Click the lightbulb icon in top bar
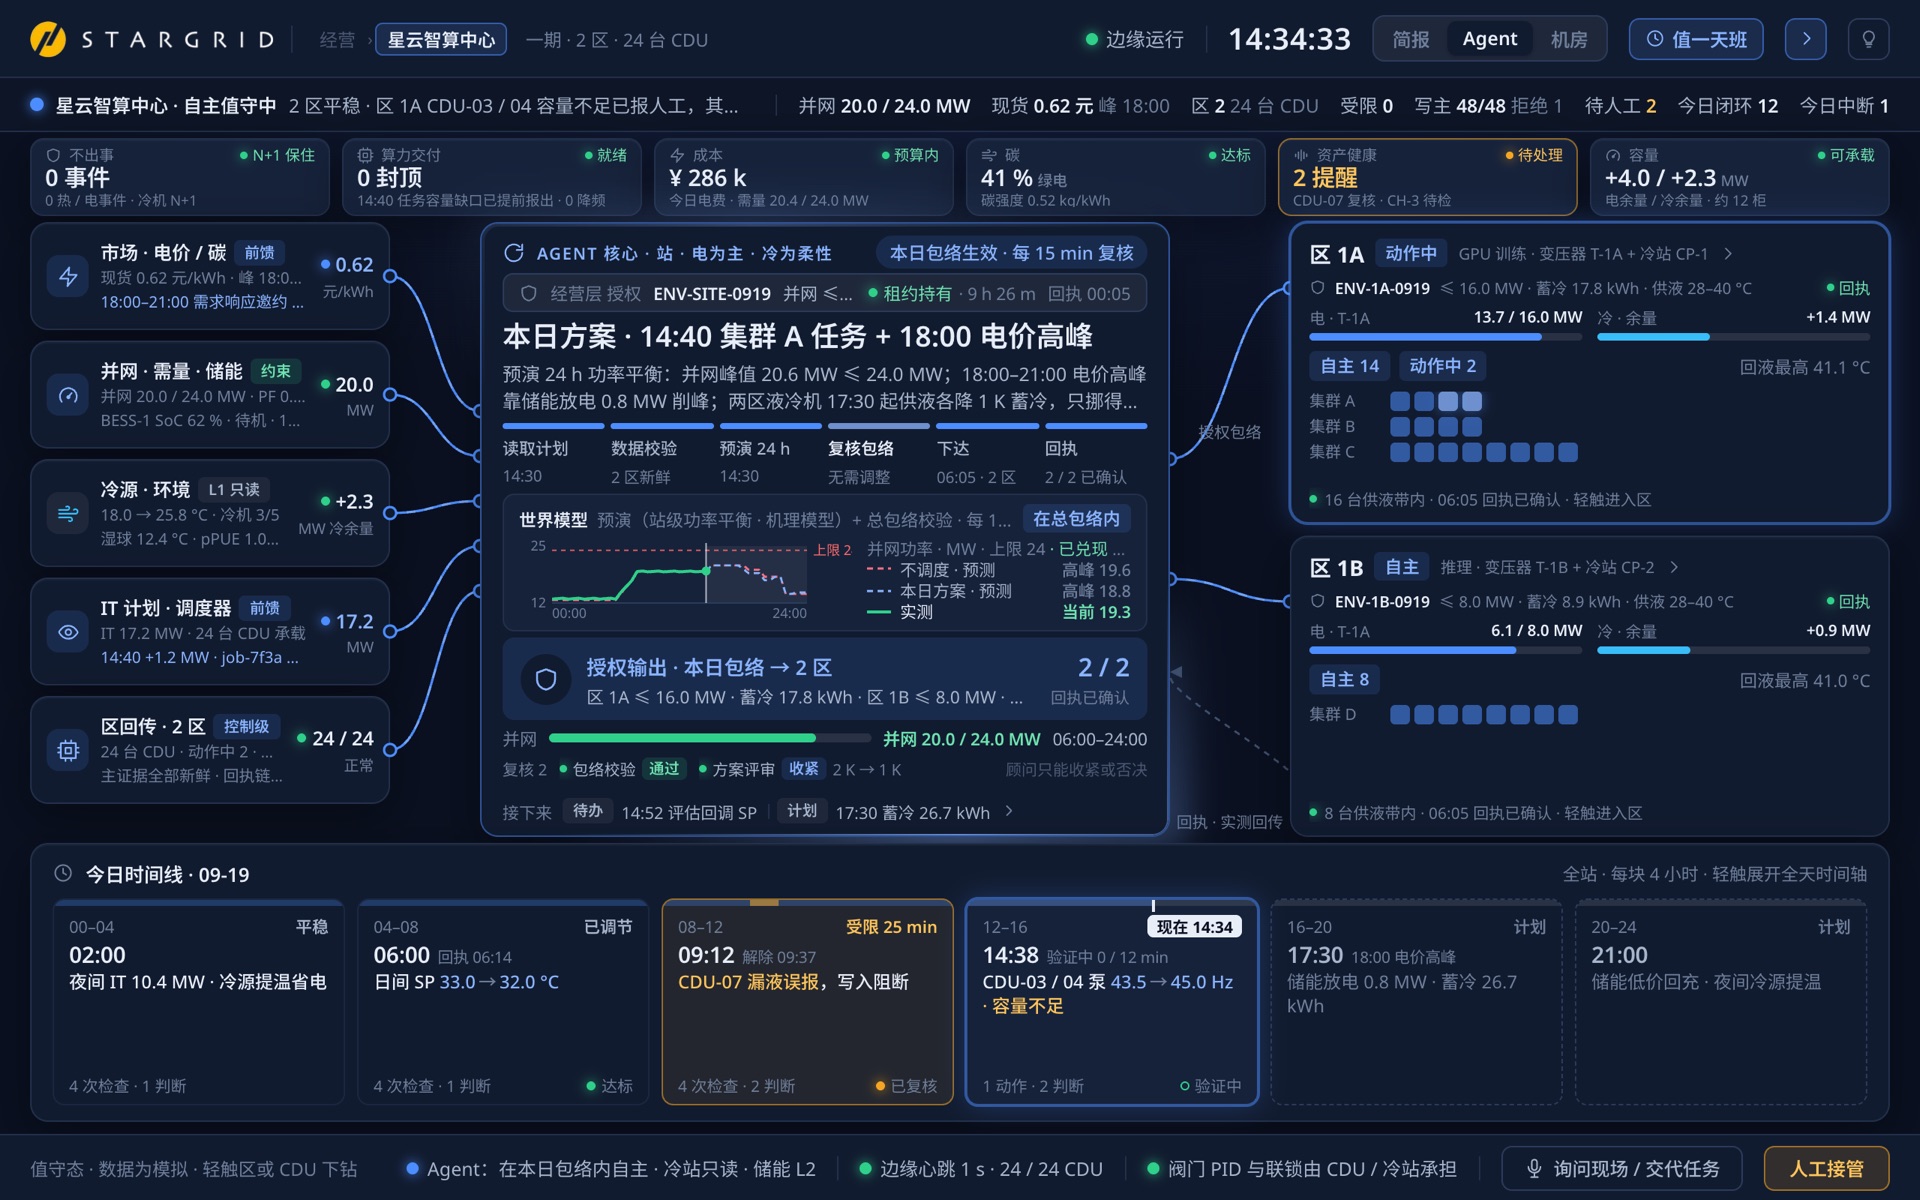This screenshot has height=1200, width=1920. [1868, 39]
